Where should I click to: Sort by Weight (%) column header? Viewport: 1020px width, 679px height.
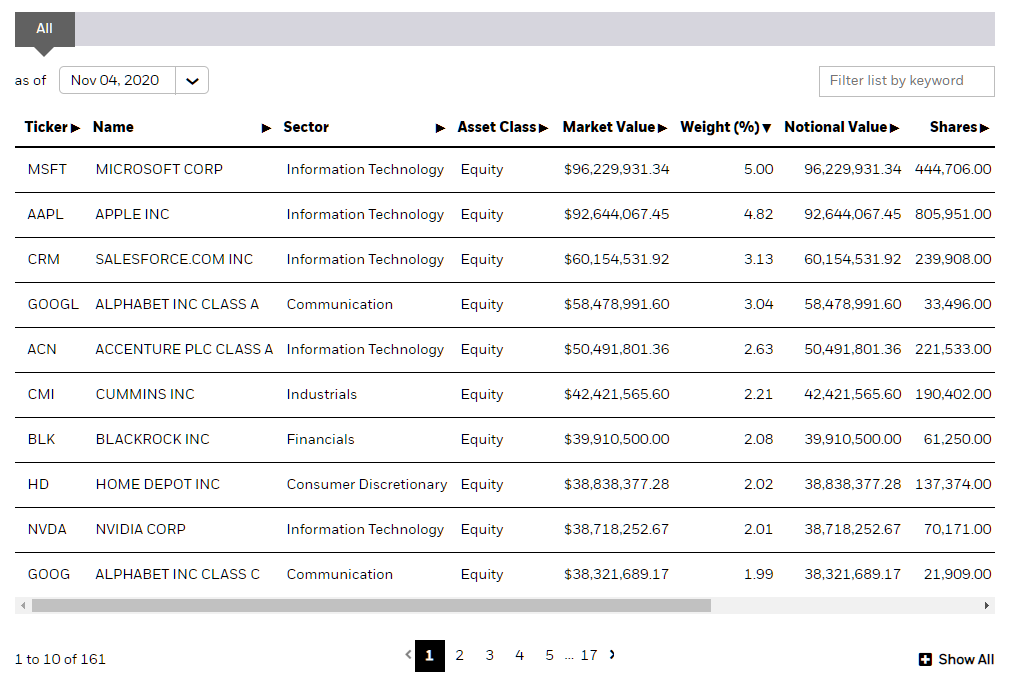click(x=726, y=127)
